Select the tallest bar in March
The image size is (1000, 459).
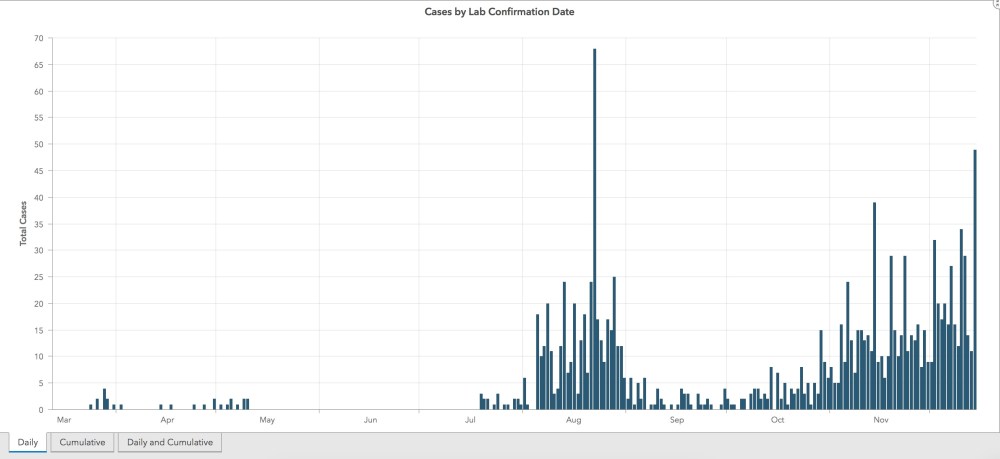pyautogui.click(x=104, y=399)
